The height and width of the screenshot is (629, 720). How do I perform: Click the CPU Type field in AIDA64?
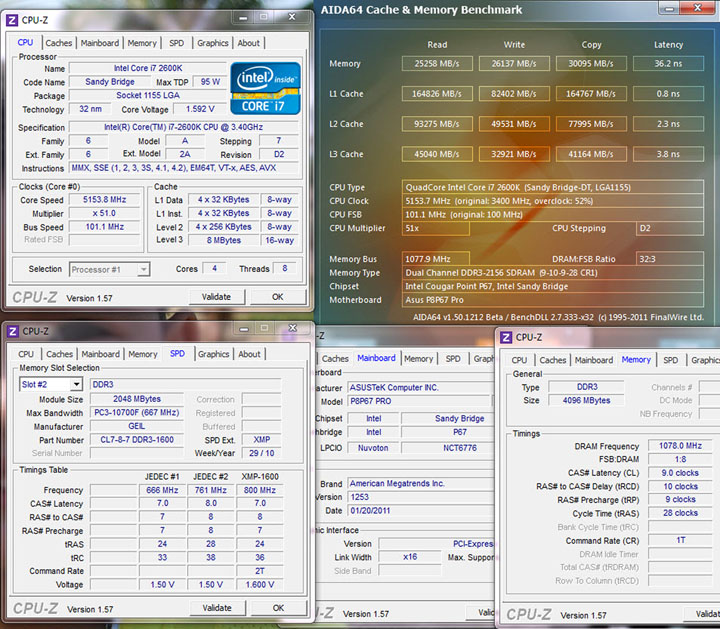click(x=553, y=187)
